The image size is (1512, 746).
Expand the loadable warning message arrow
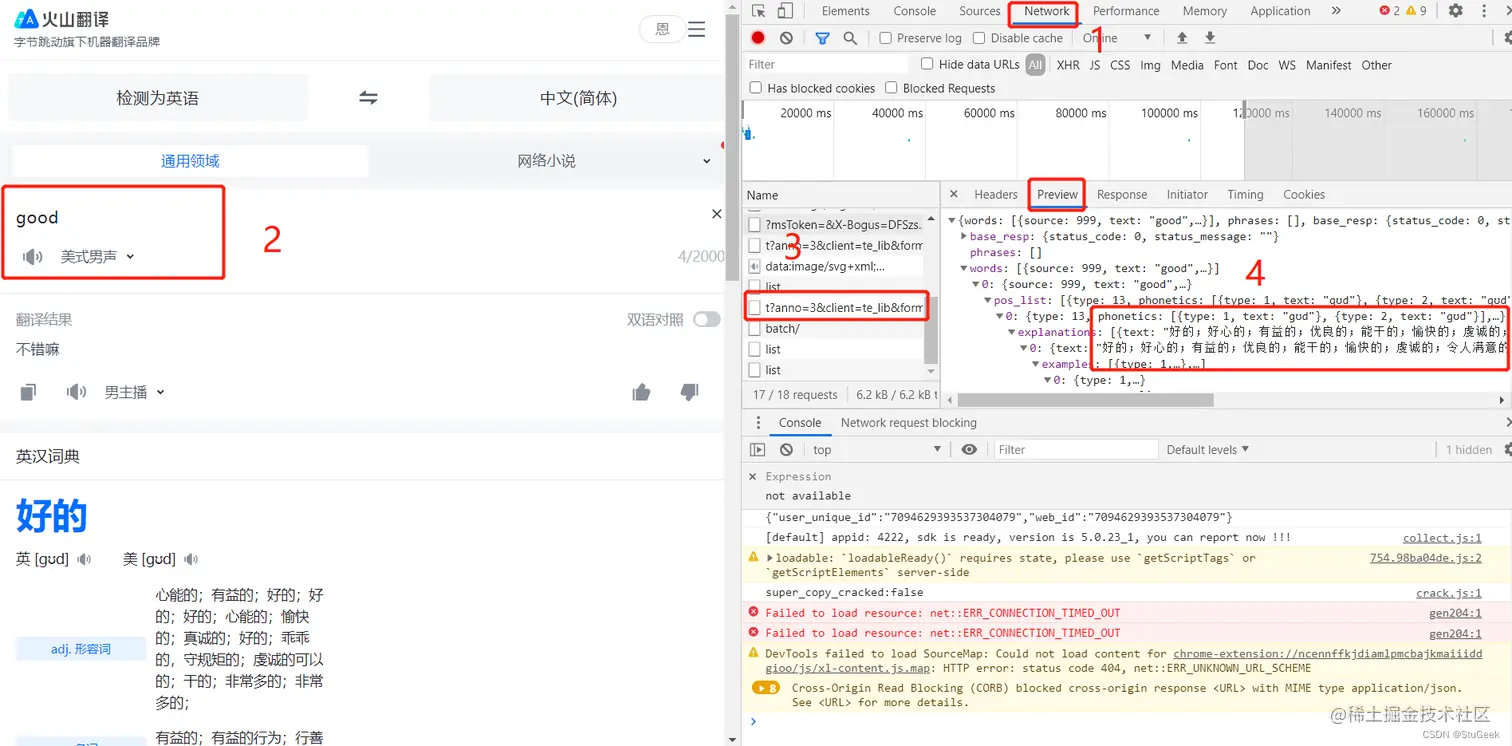click(770, 558)
